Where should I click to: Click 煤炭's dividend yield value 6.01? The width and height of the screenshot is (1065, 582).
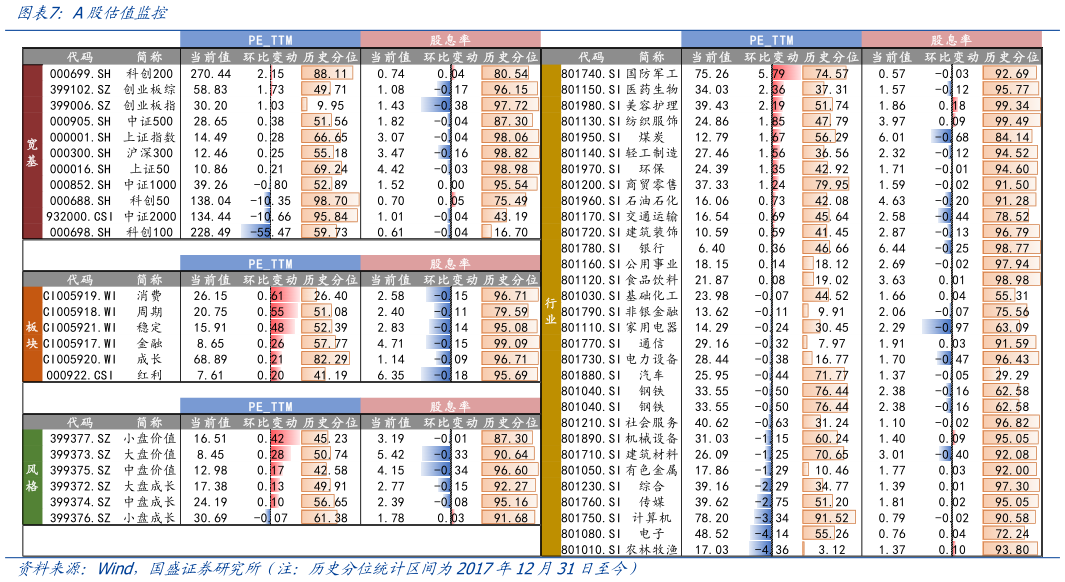coord(891,137)
